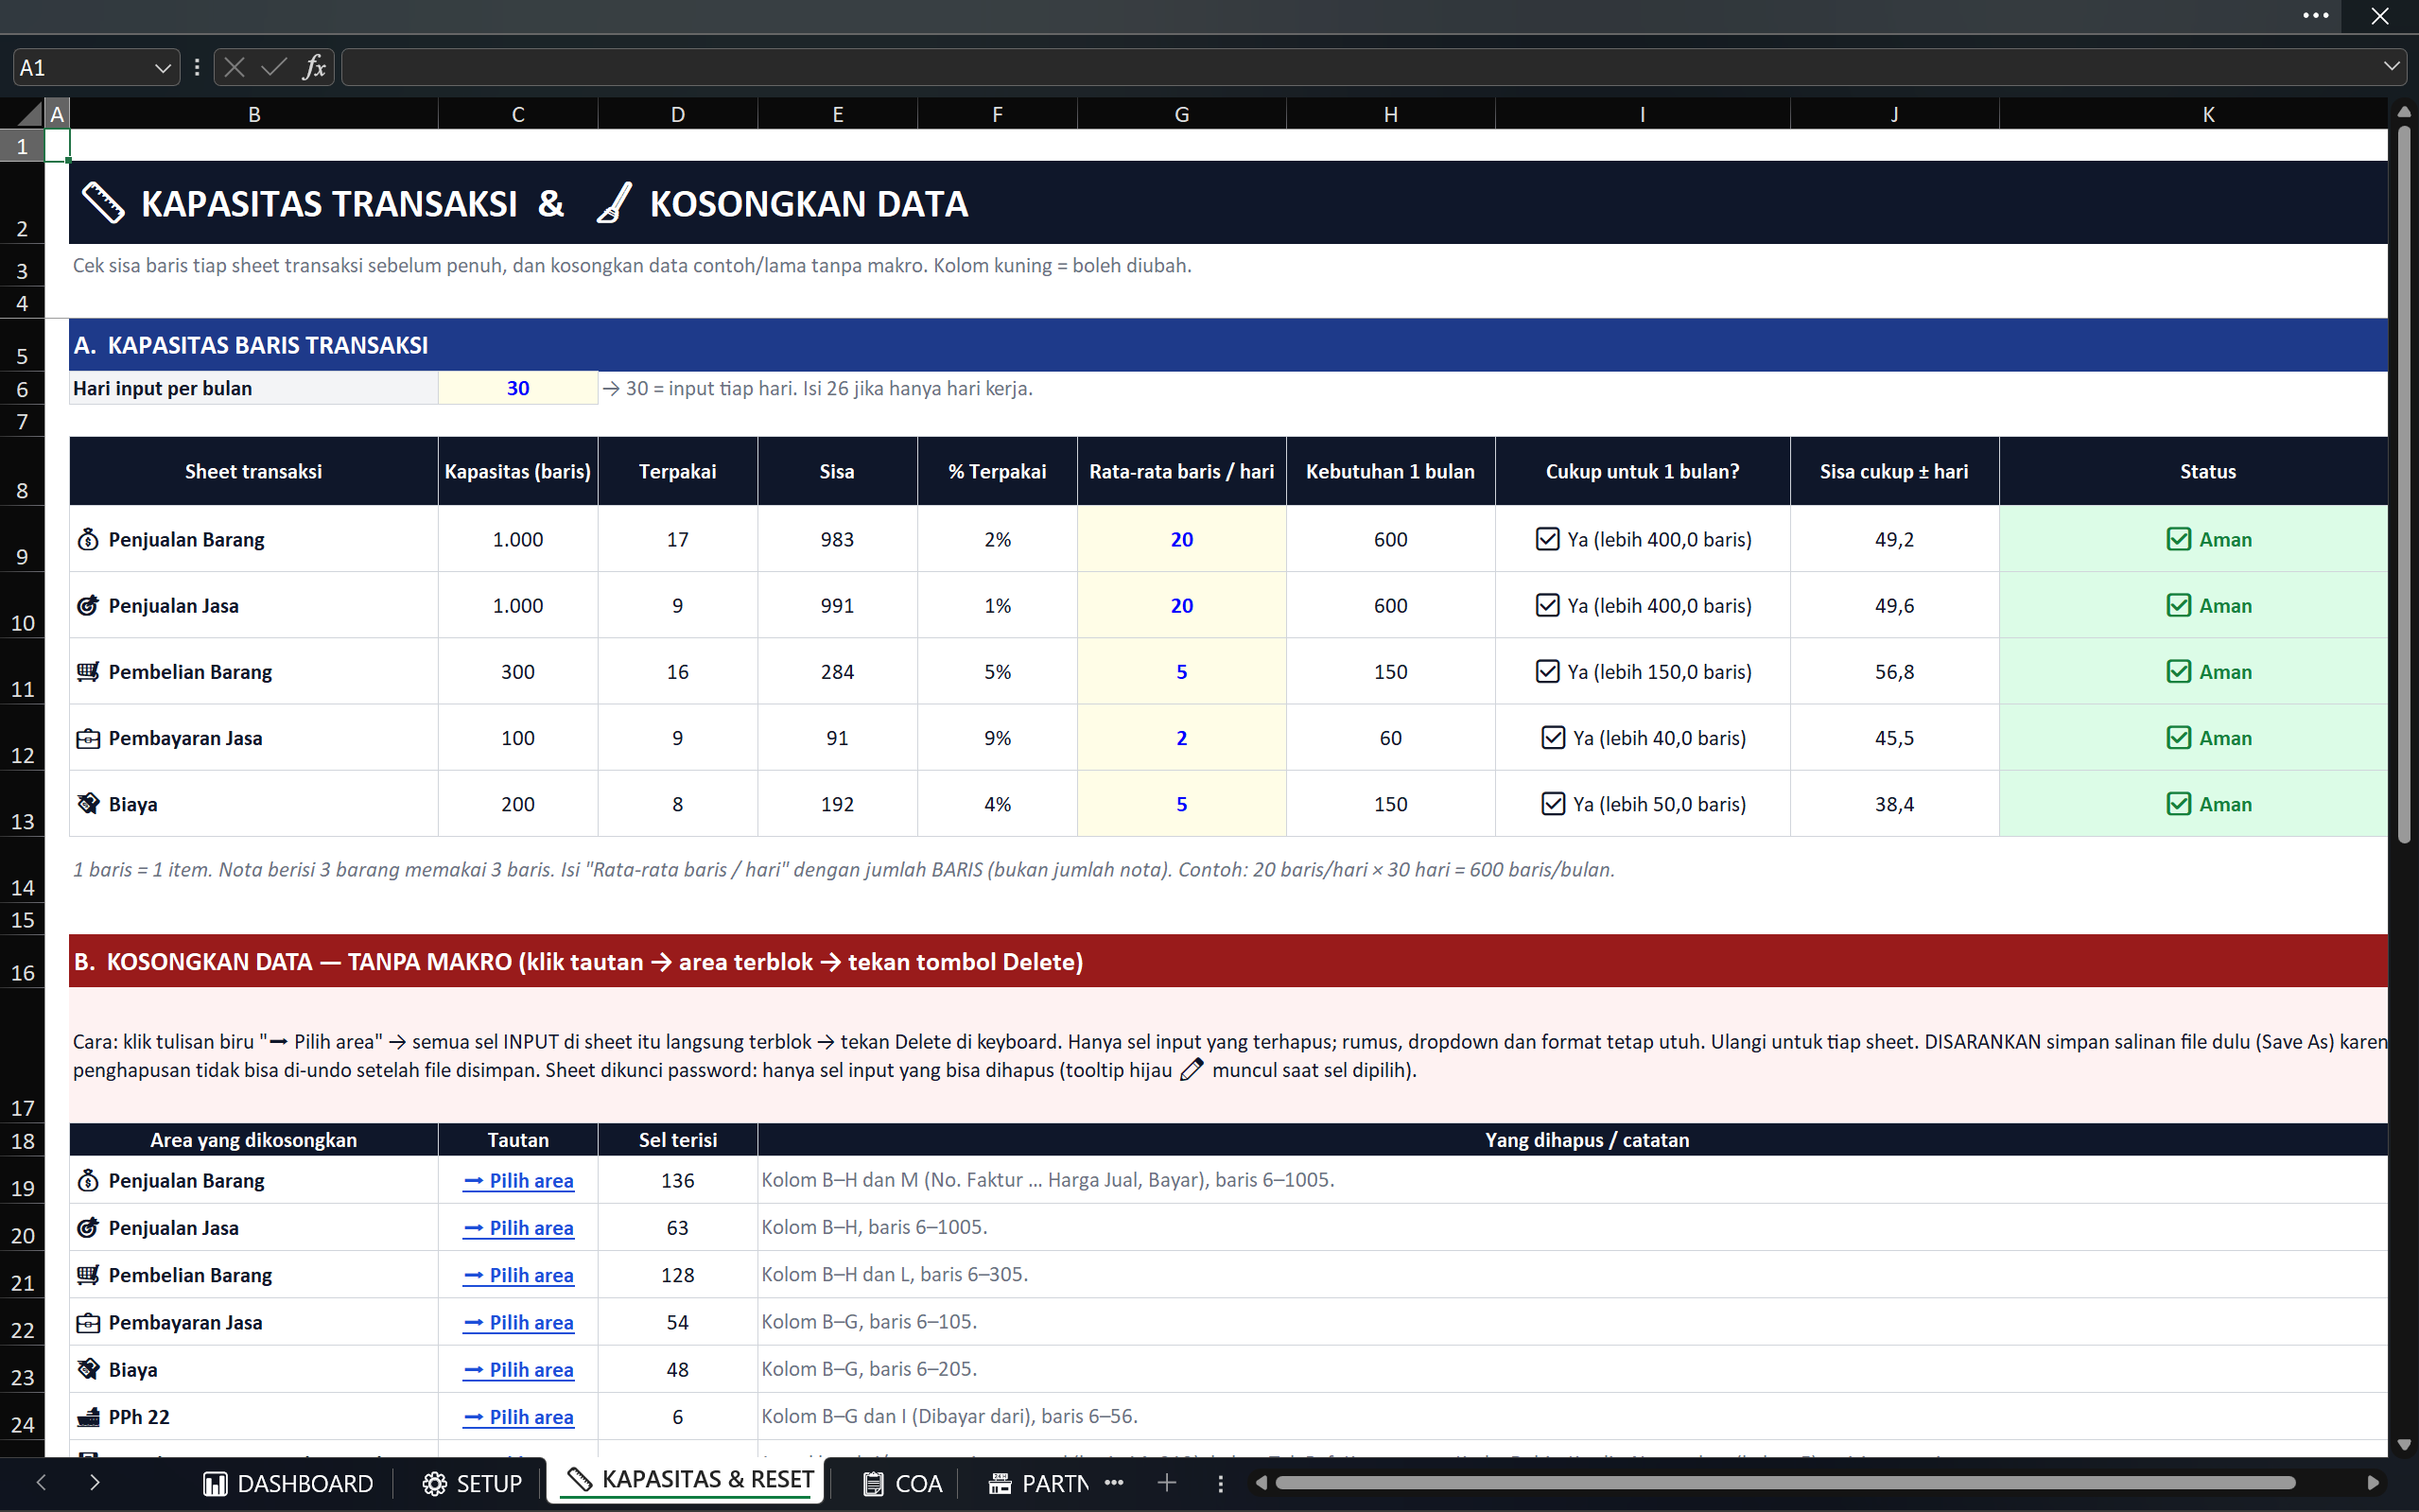Image resolution: width=2419 pixels, height=1512 pixels.
Task: Click Pilih area link for Pembelian Barang
Action: tap(518, 1275)
